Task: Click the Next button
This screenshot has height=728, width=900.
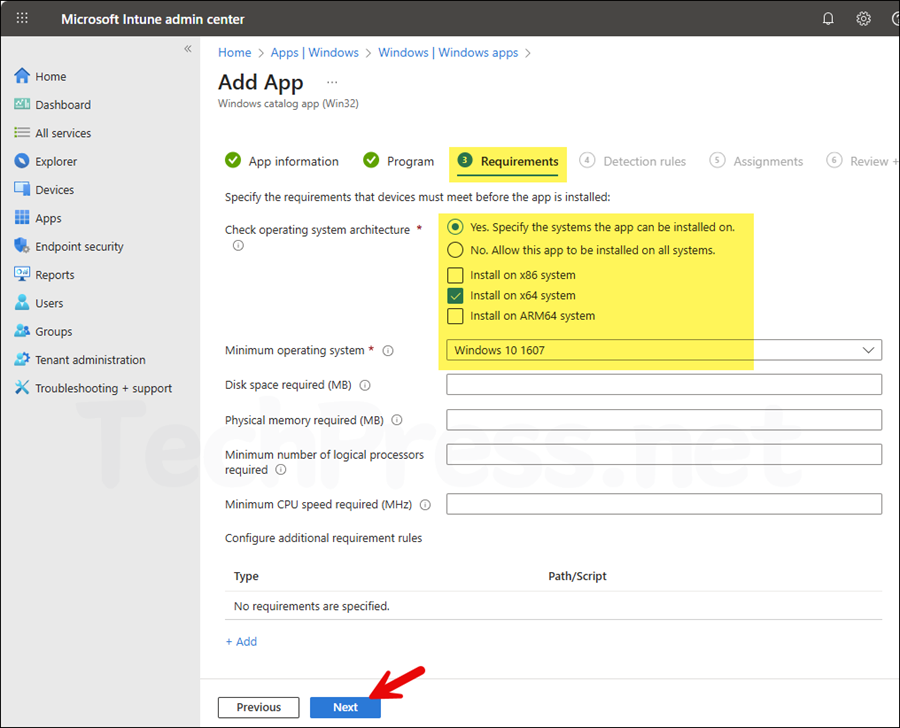Action: pos(345,707)
